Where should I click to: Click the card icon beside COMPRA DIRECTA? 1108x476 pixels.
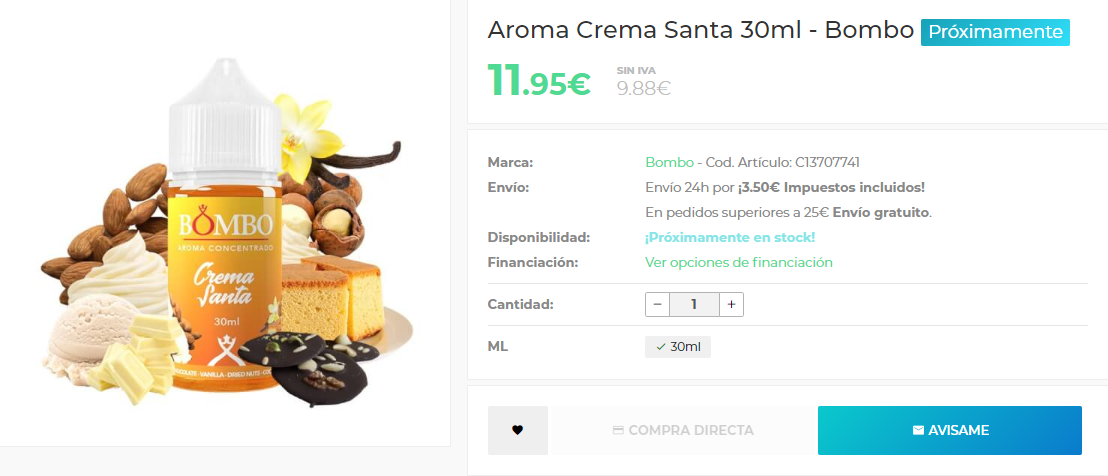coord(618,430)
